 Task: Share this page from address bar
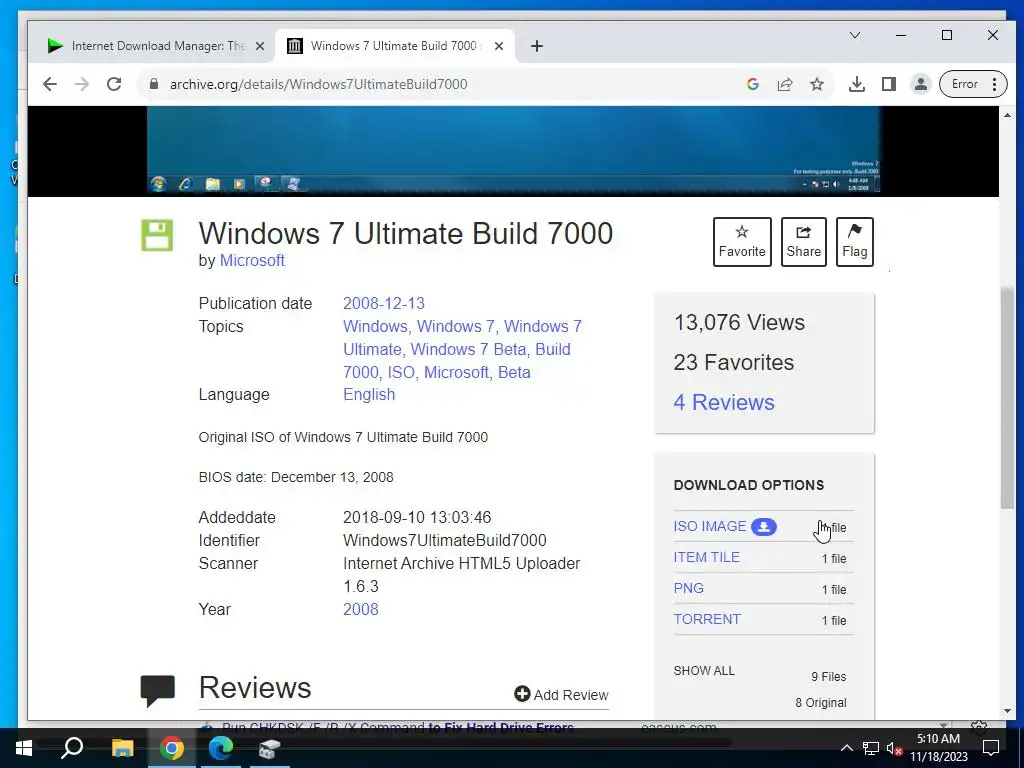[784, 84]
